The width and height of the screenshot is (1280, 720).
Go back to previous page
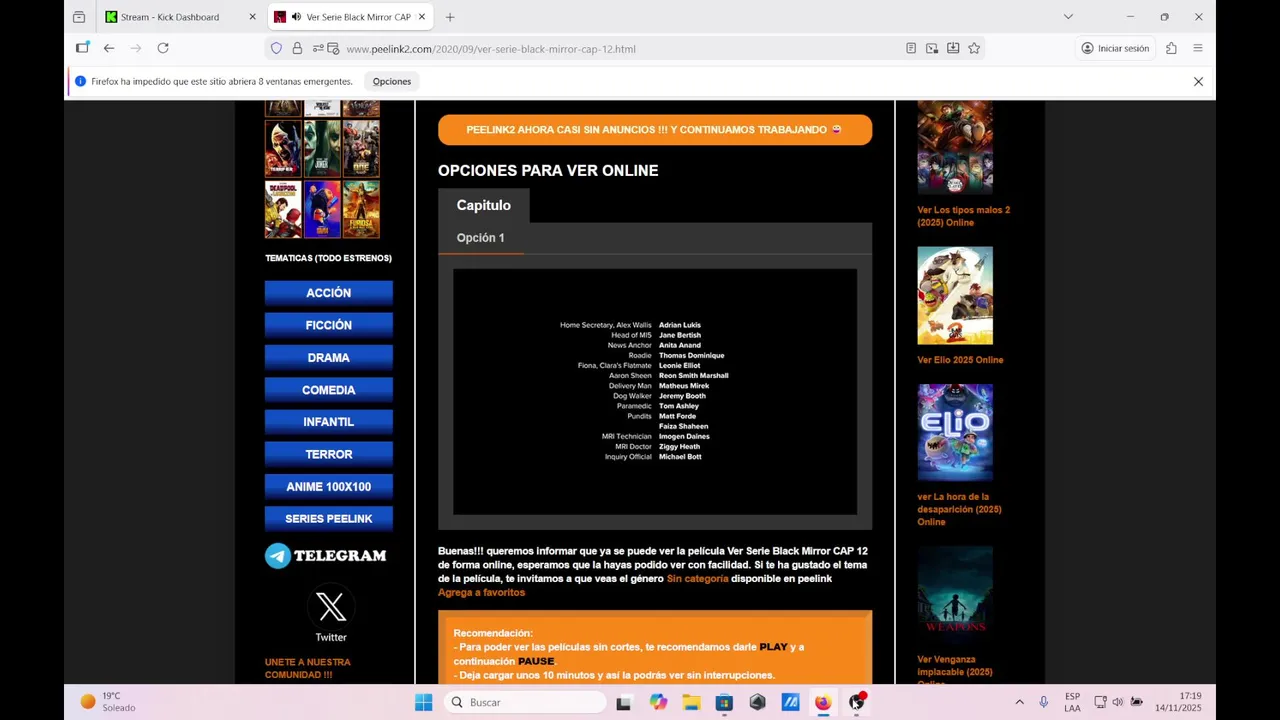coord(109,48)
